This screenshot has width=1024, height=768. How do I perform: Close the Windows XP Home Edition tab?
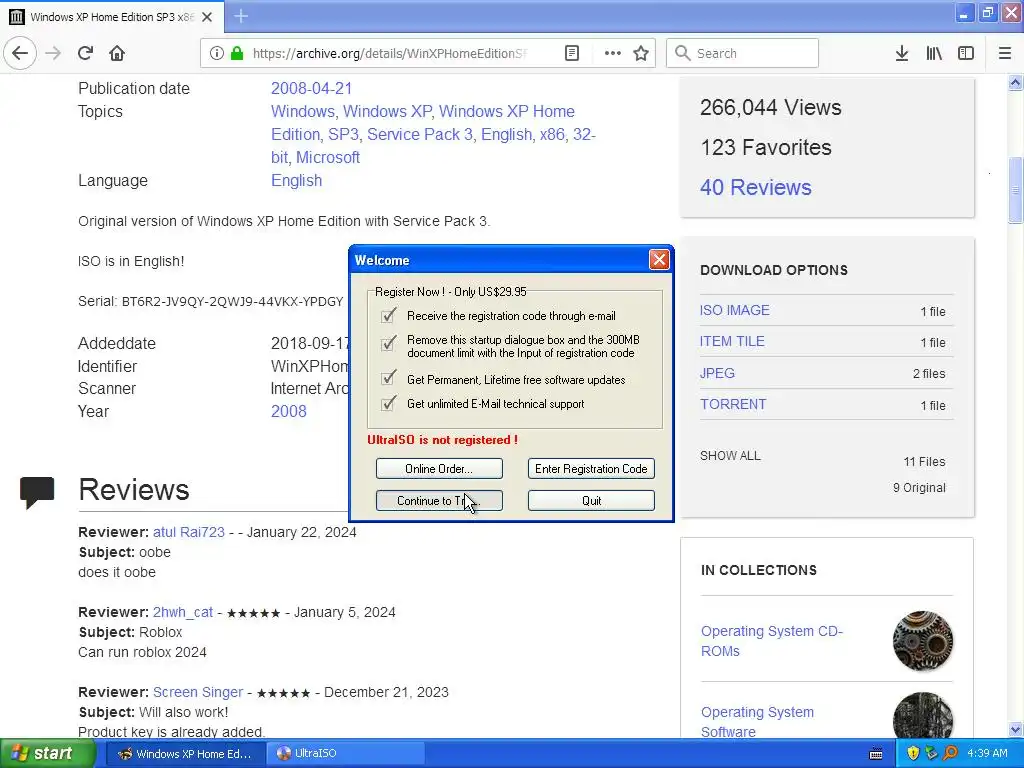coord(207,17)
